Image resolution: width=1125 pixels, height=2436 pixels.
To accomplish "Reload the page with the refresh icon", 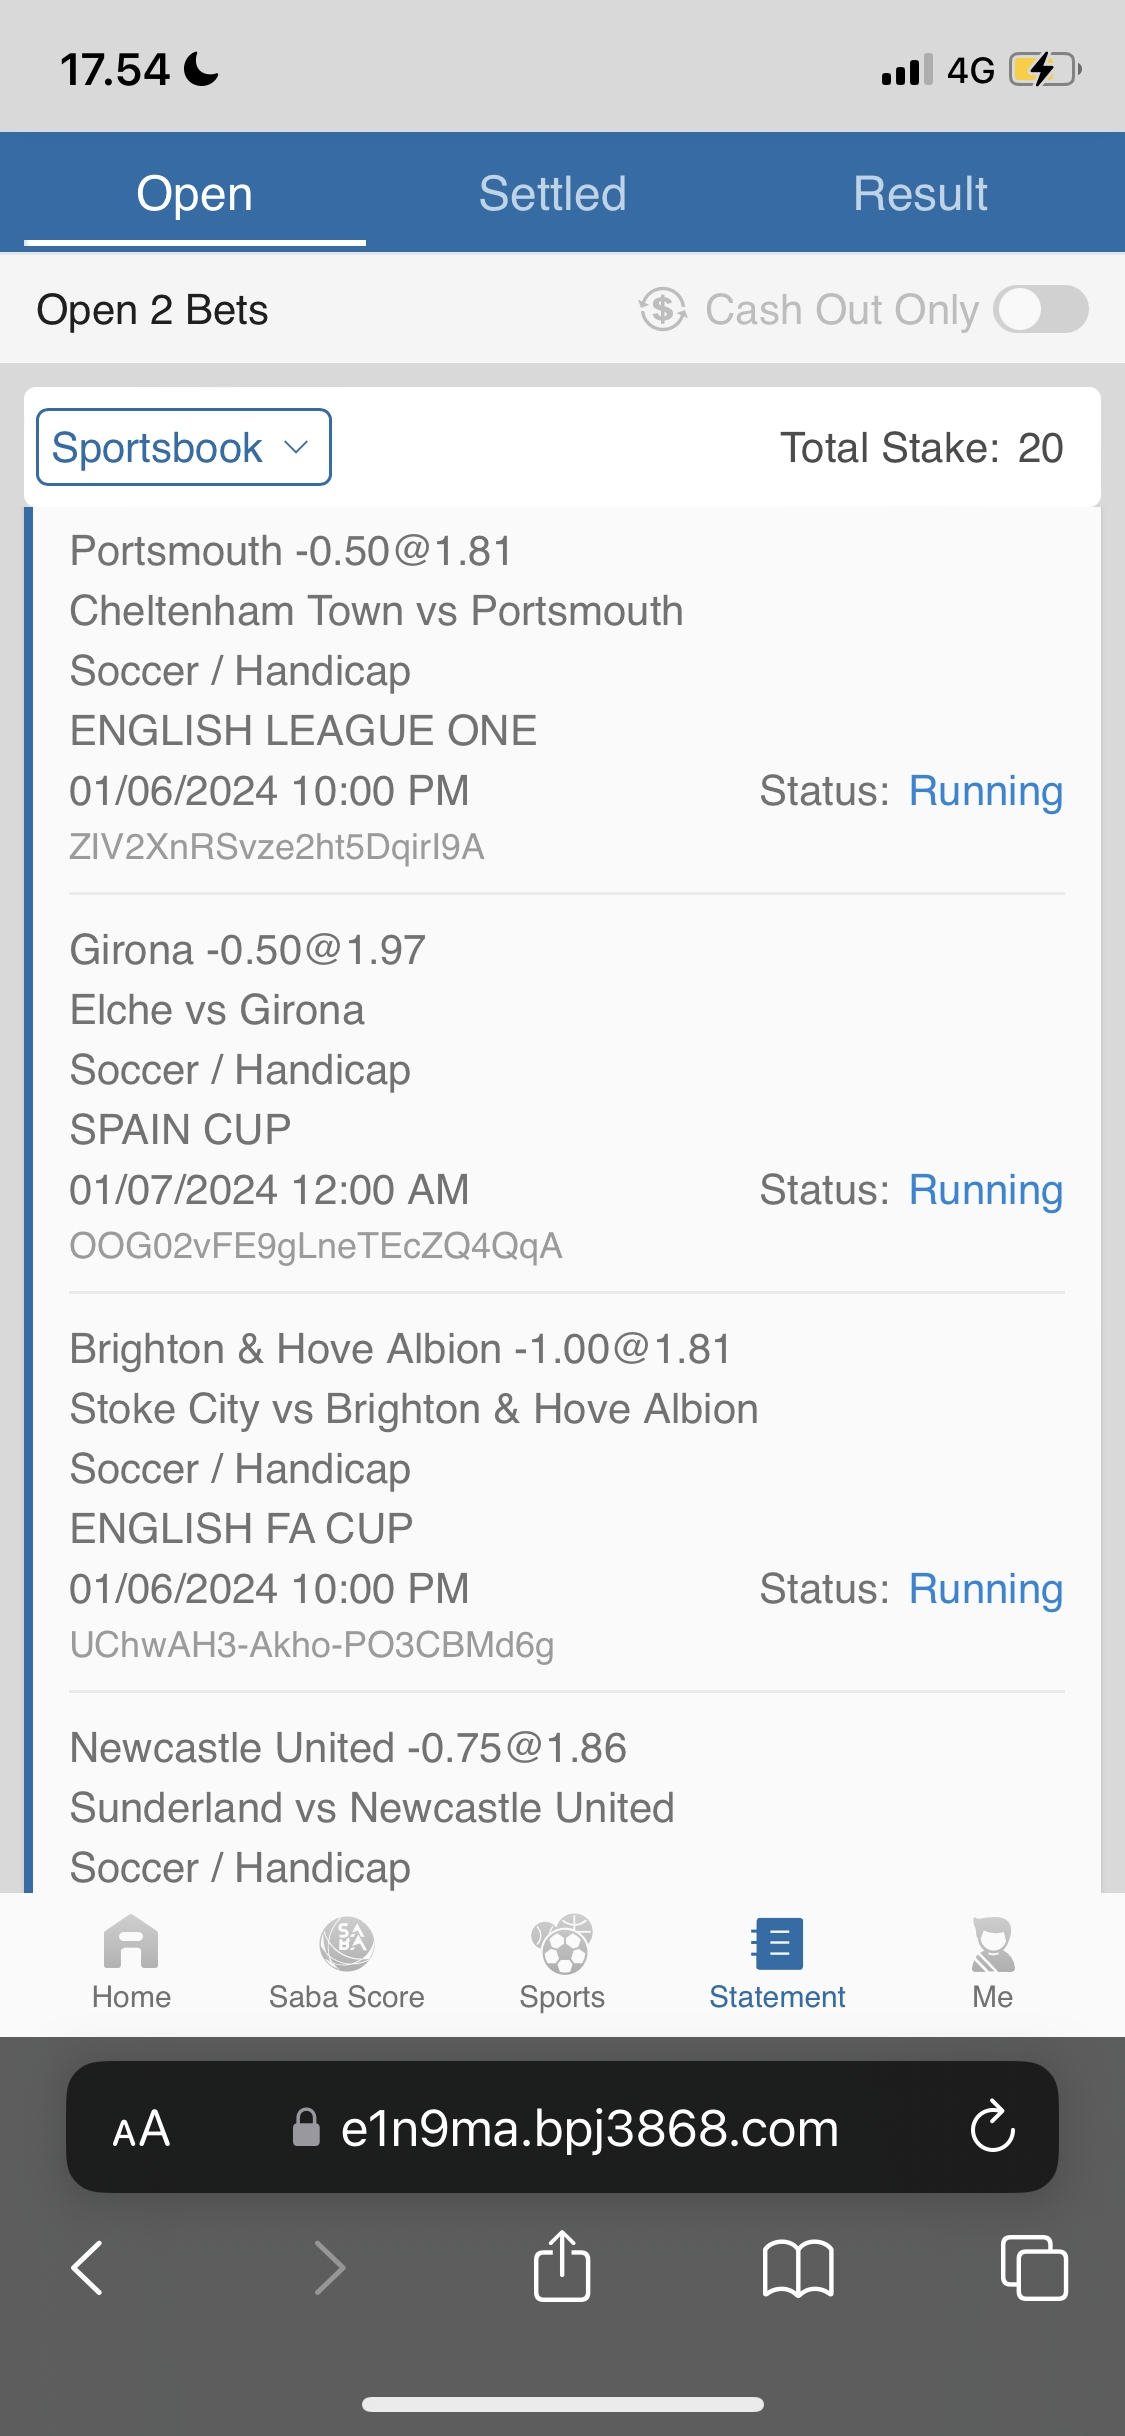I will [992, 2127].
